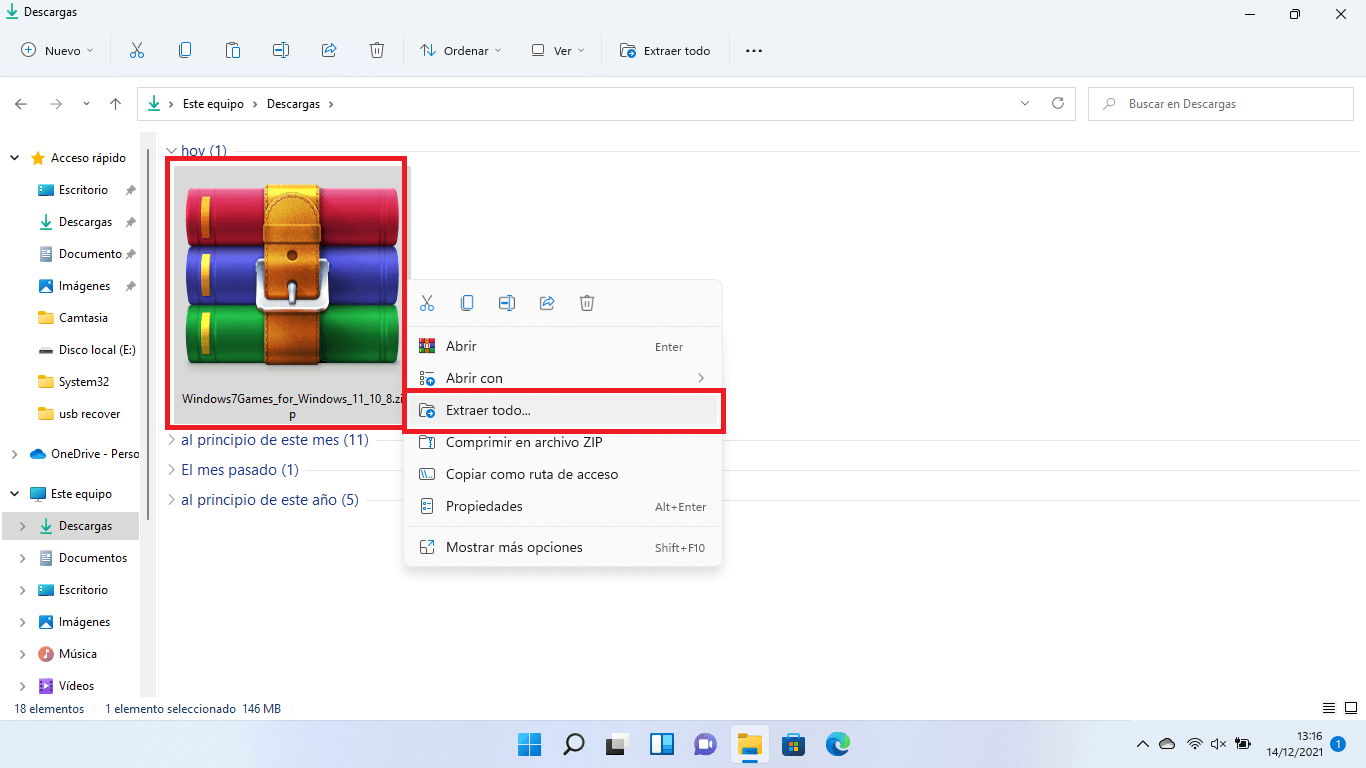1366x768 pixels.
Task: Expand Música node under Este equipo
Action: (x=22, y=654)
